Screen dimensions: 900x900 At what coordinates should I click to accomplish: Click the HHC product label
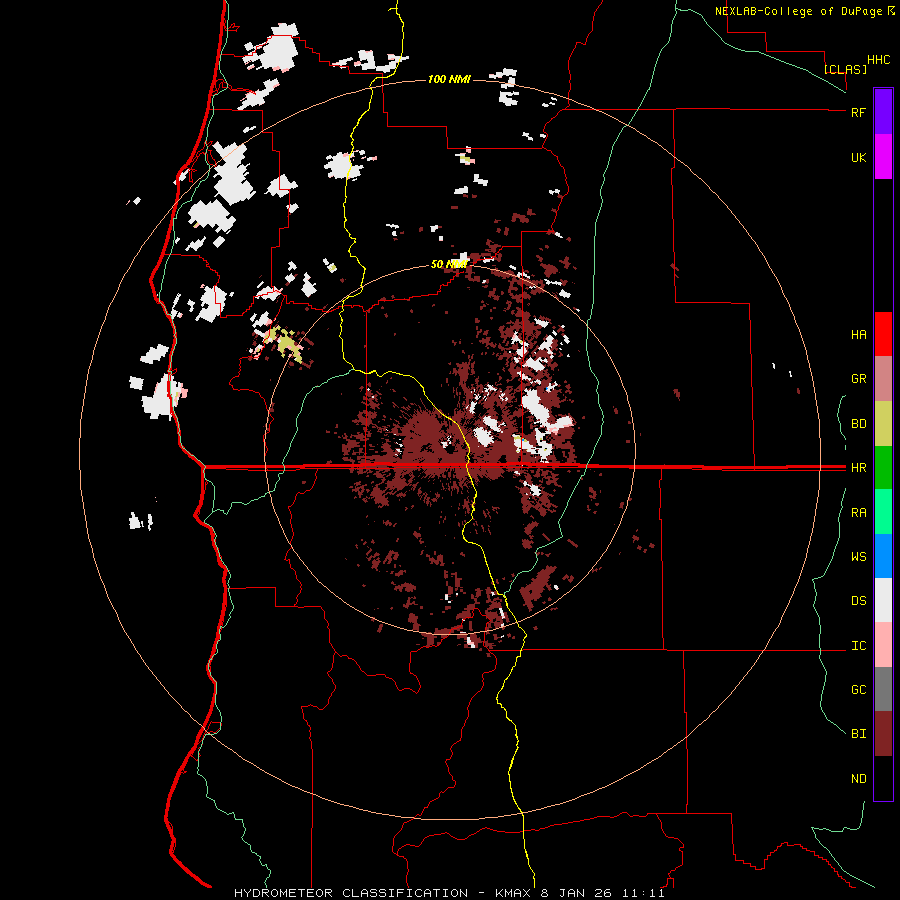coord(878,60)
